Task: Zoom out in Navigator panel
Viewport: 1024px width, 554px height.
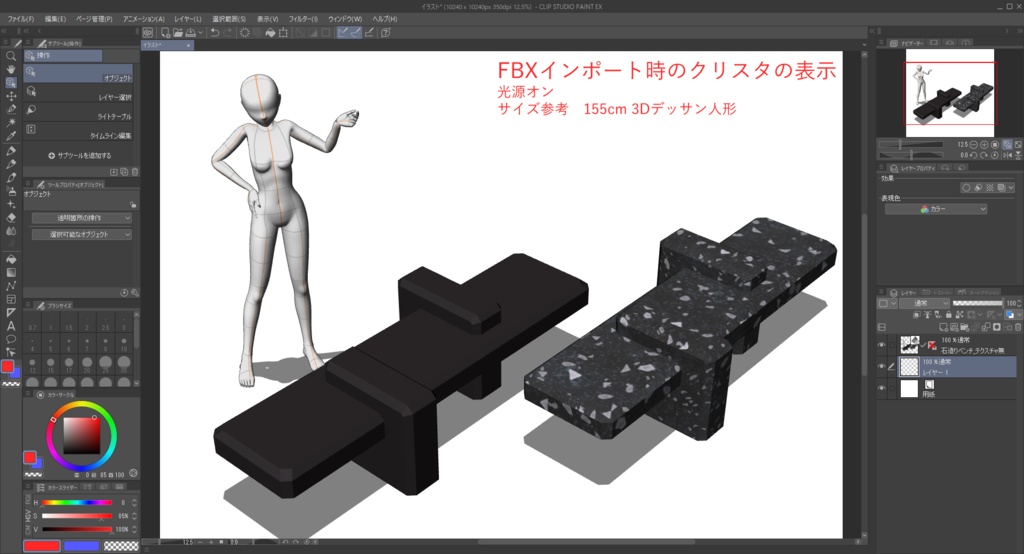Action: click(x=974, y=144)
